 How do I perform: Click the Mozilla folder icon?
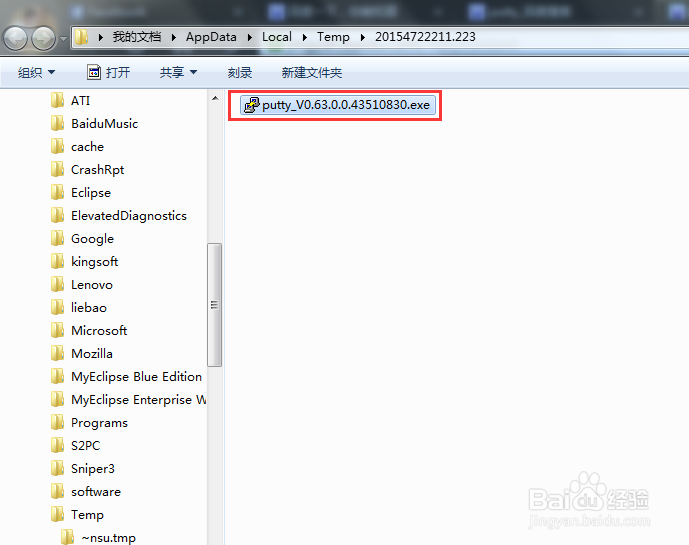coord(58,353)
